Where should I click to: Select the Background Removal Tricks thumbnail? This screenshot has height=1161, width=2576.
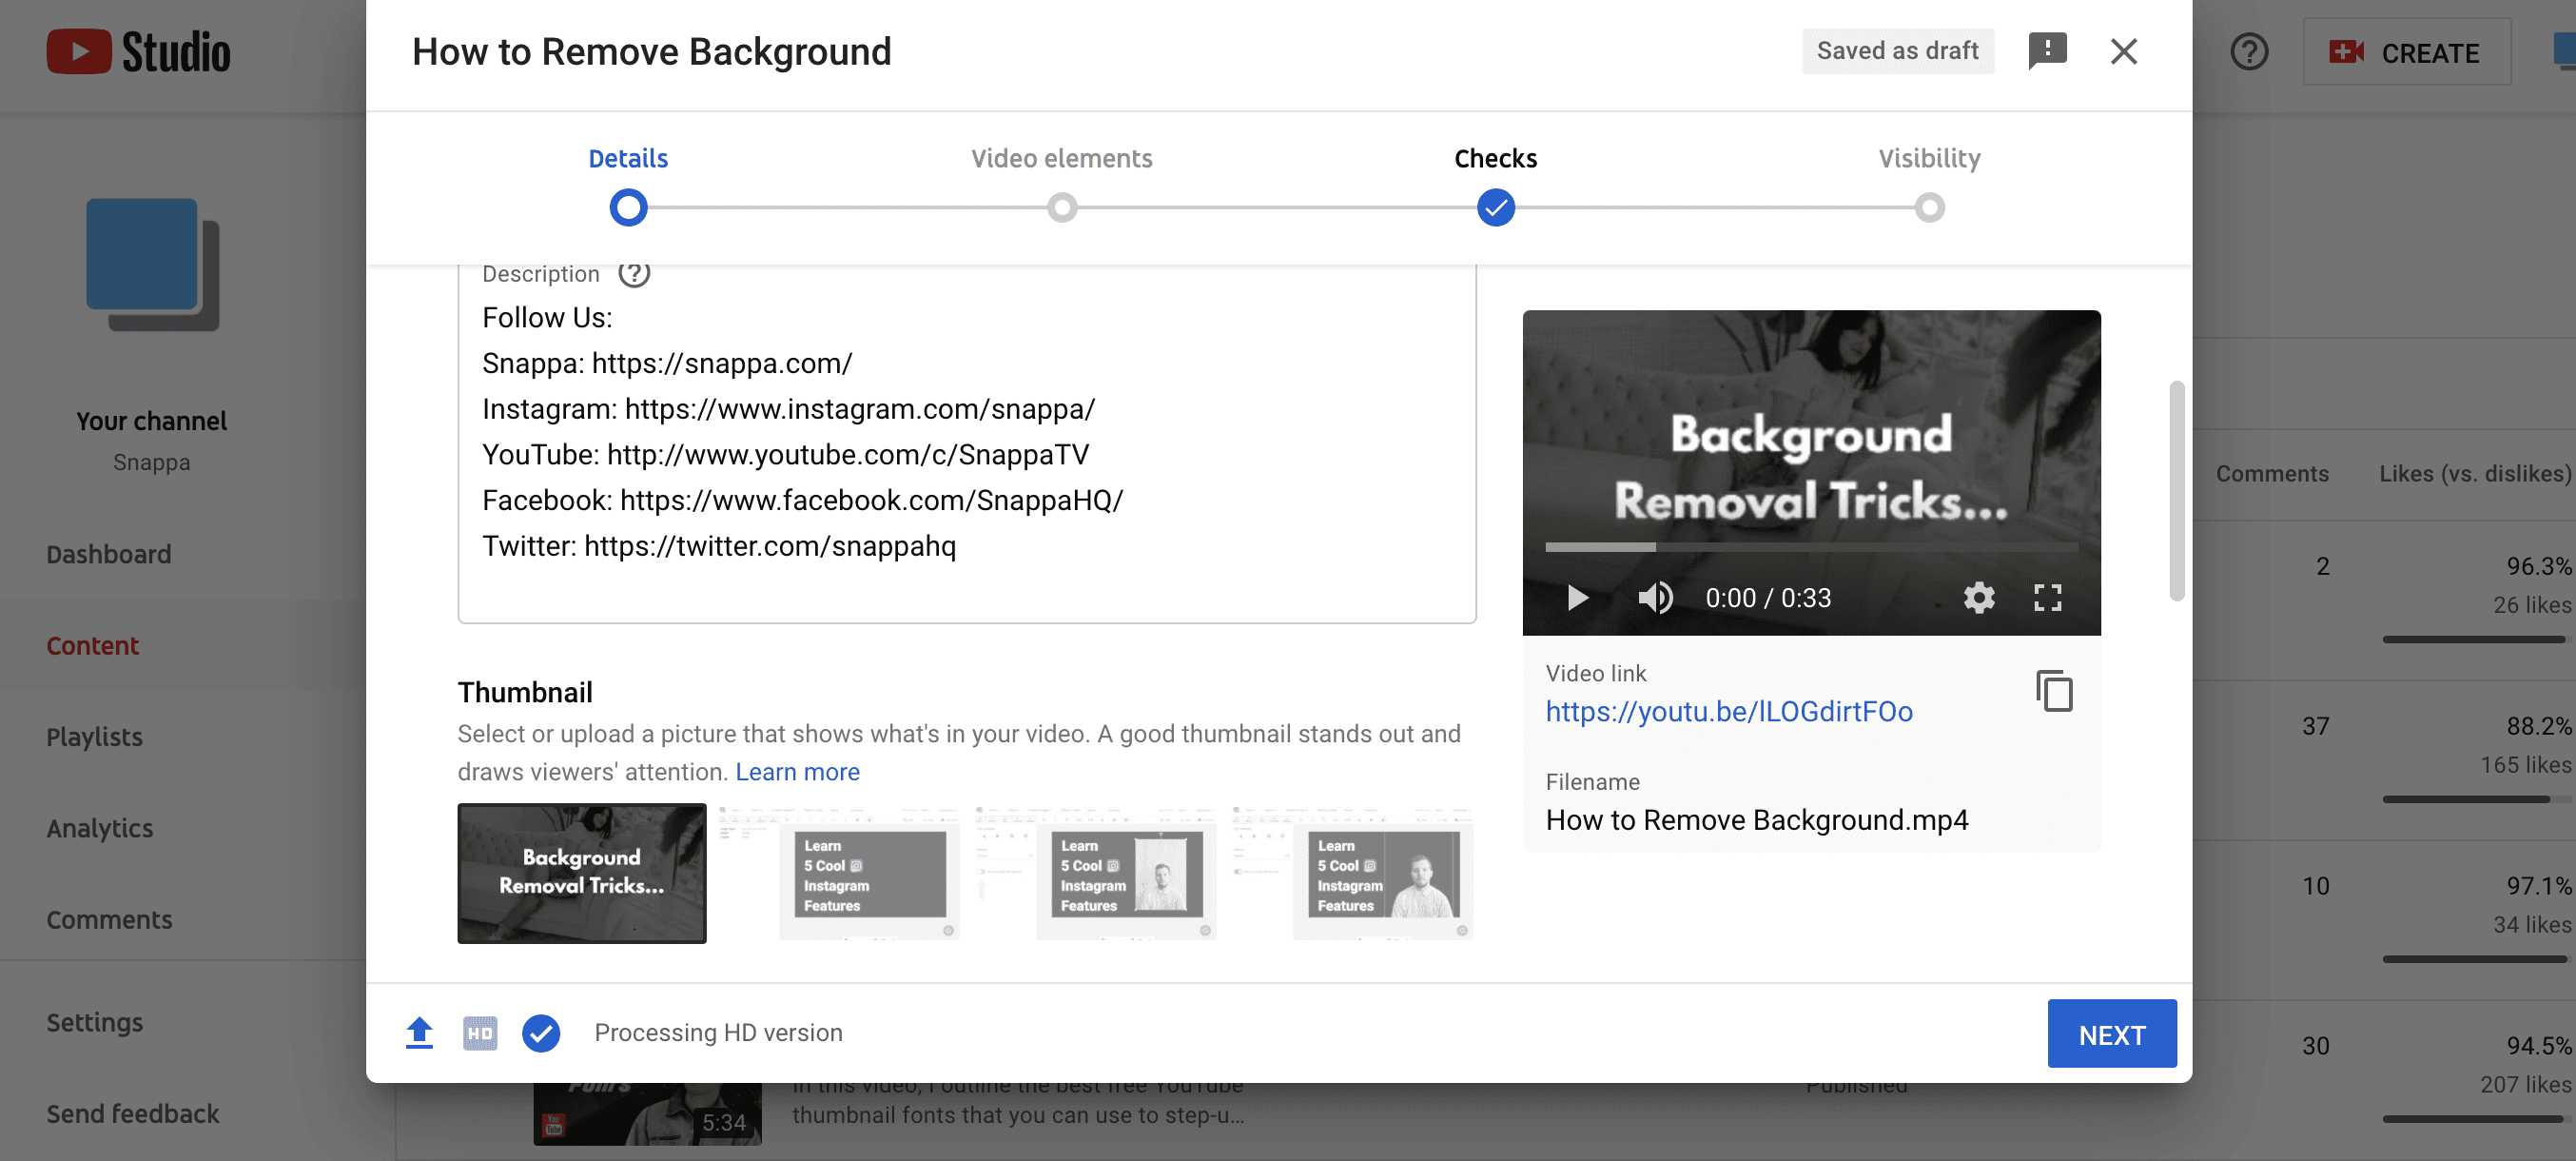click(x=581, y=872)
